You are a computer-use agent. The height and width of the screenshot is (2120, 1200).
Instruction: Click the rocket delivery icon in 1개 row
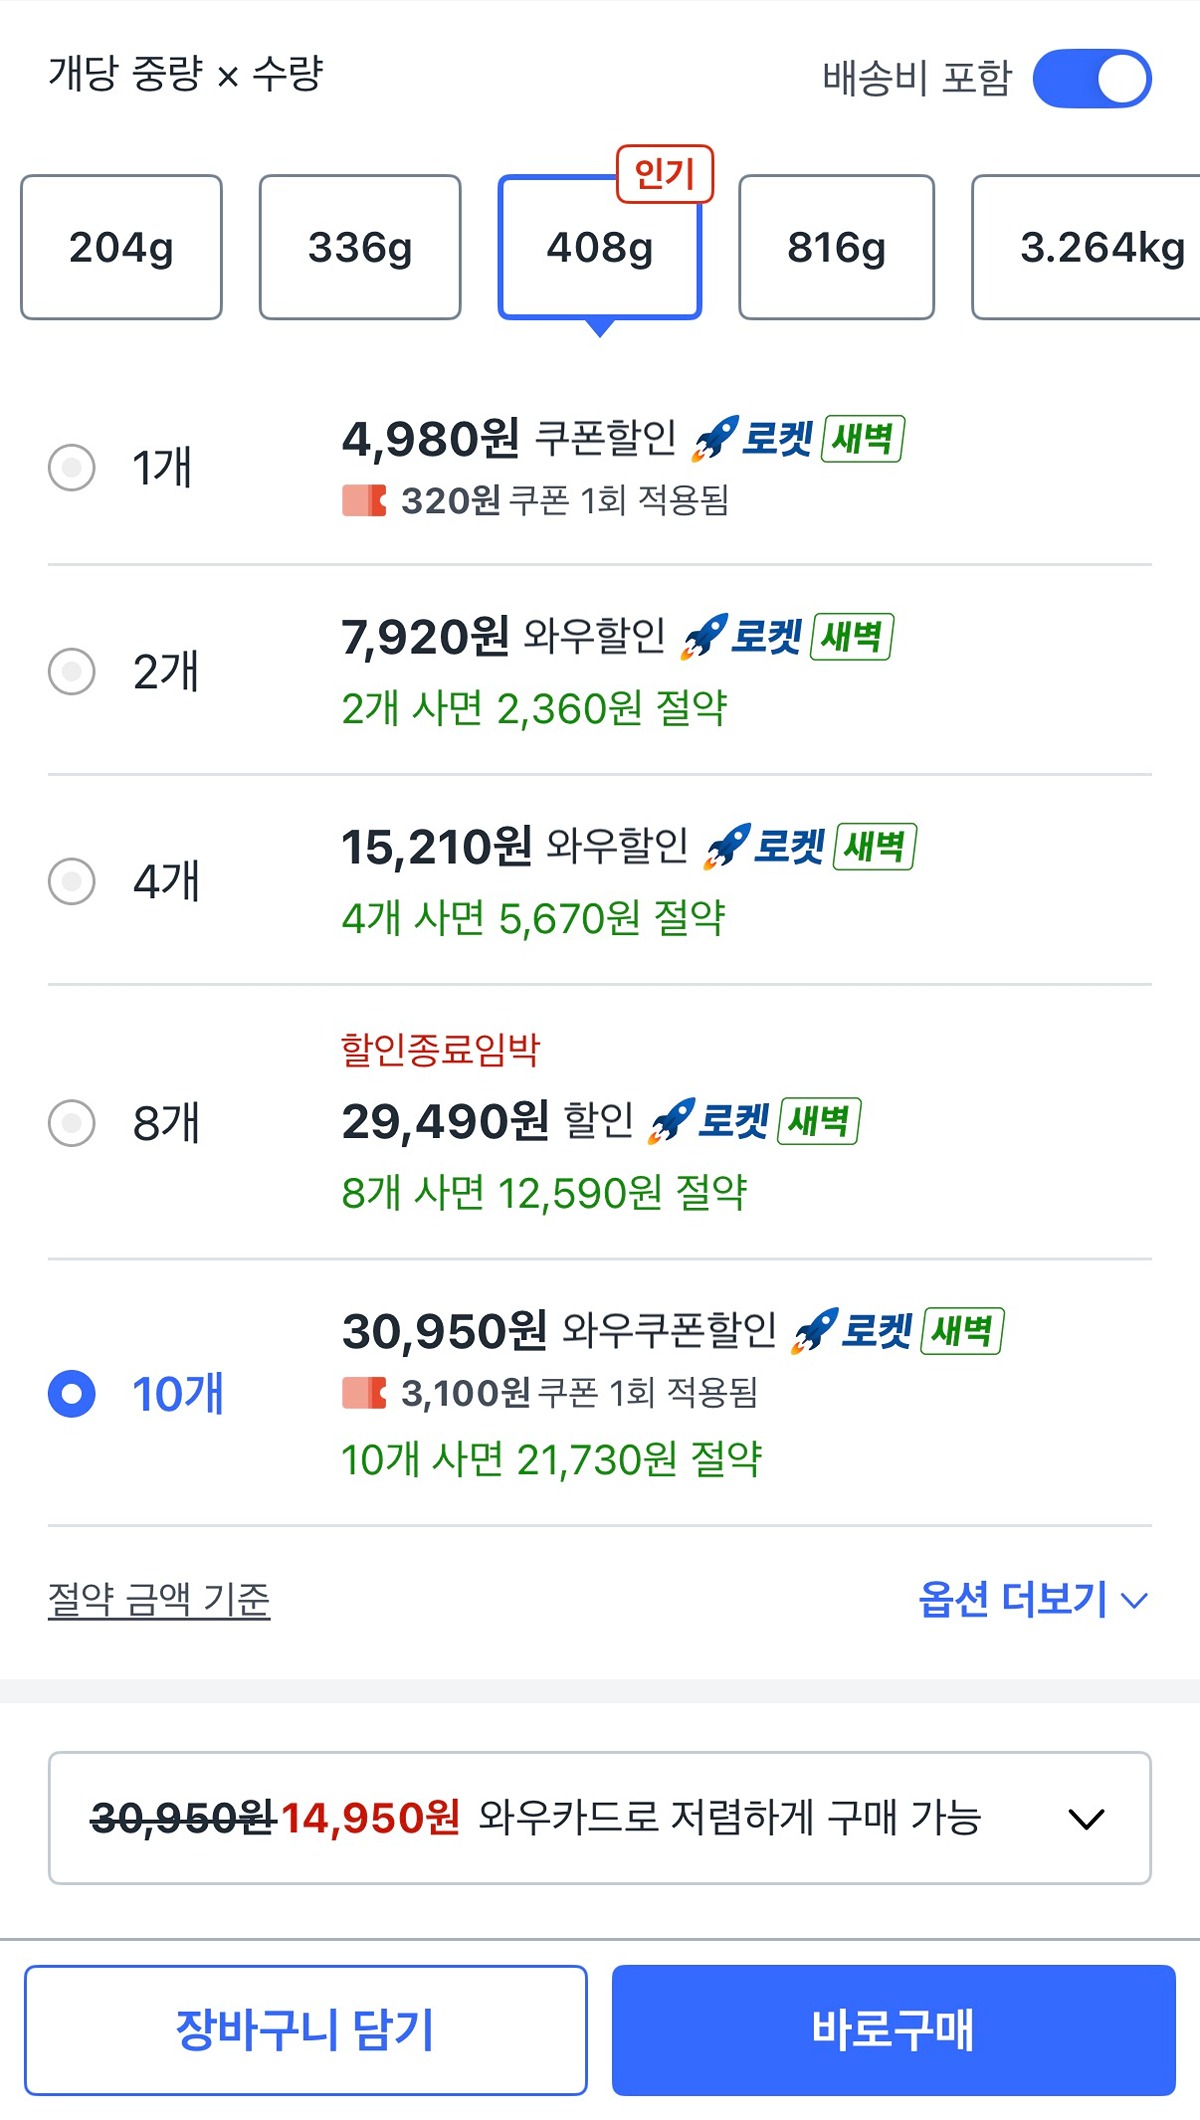point(715,439)
